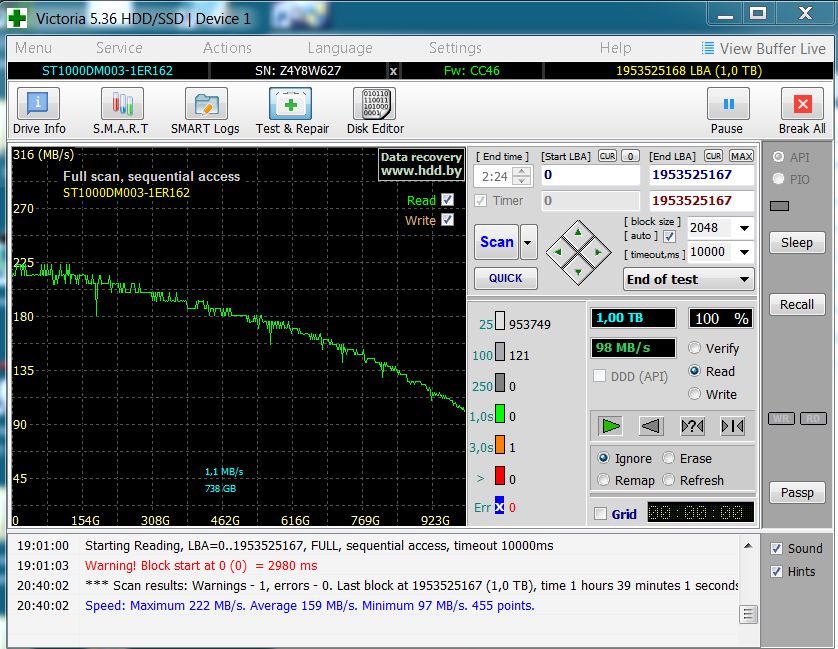Open the Service menu

[119, 48]
